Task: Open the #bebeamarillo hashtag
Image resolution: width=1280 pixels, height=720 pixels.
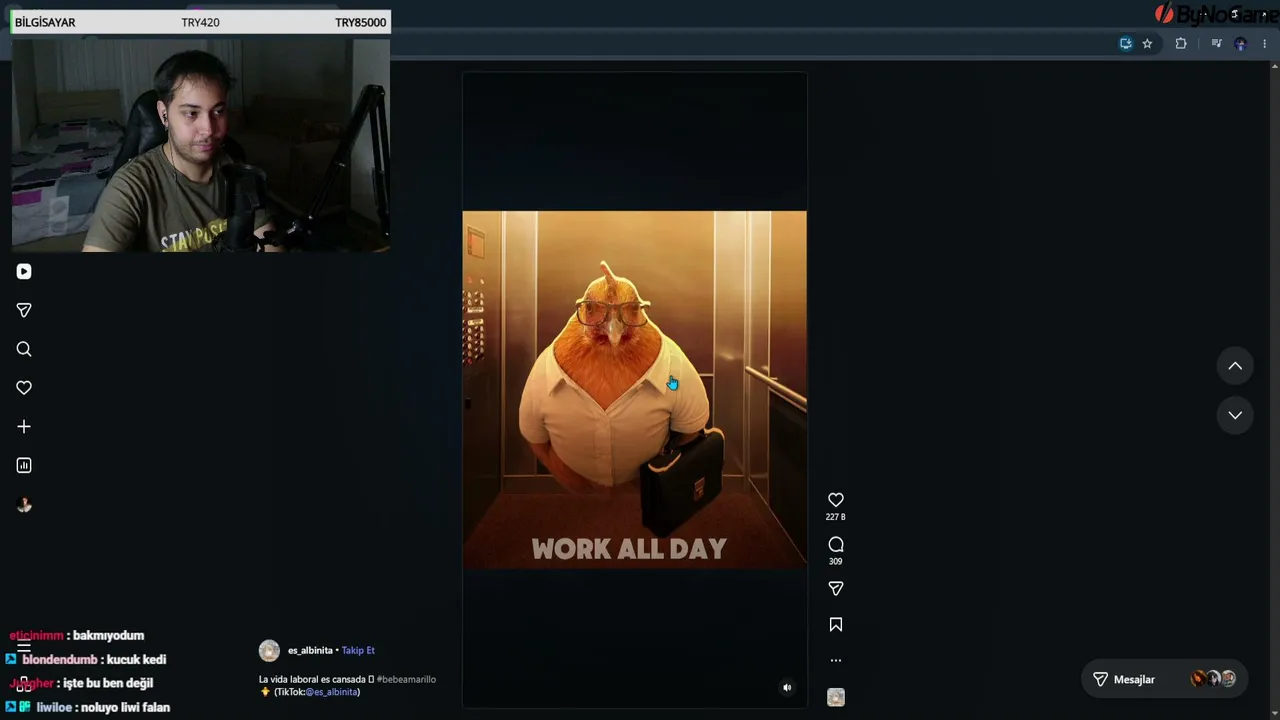Action: pyautogui.click(x=406, y=680)
